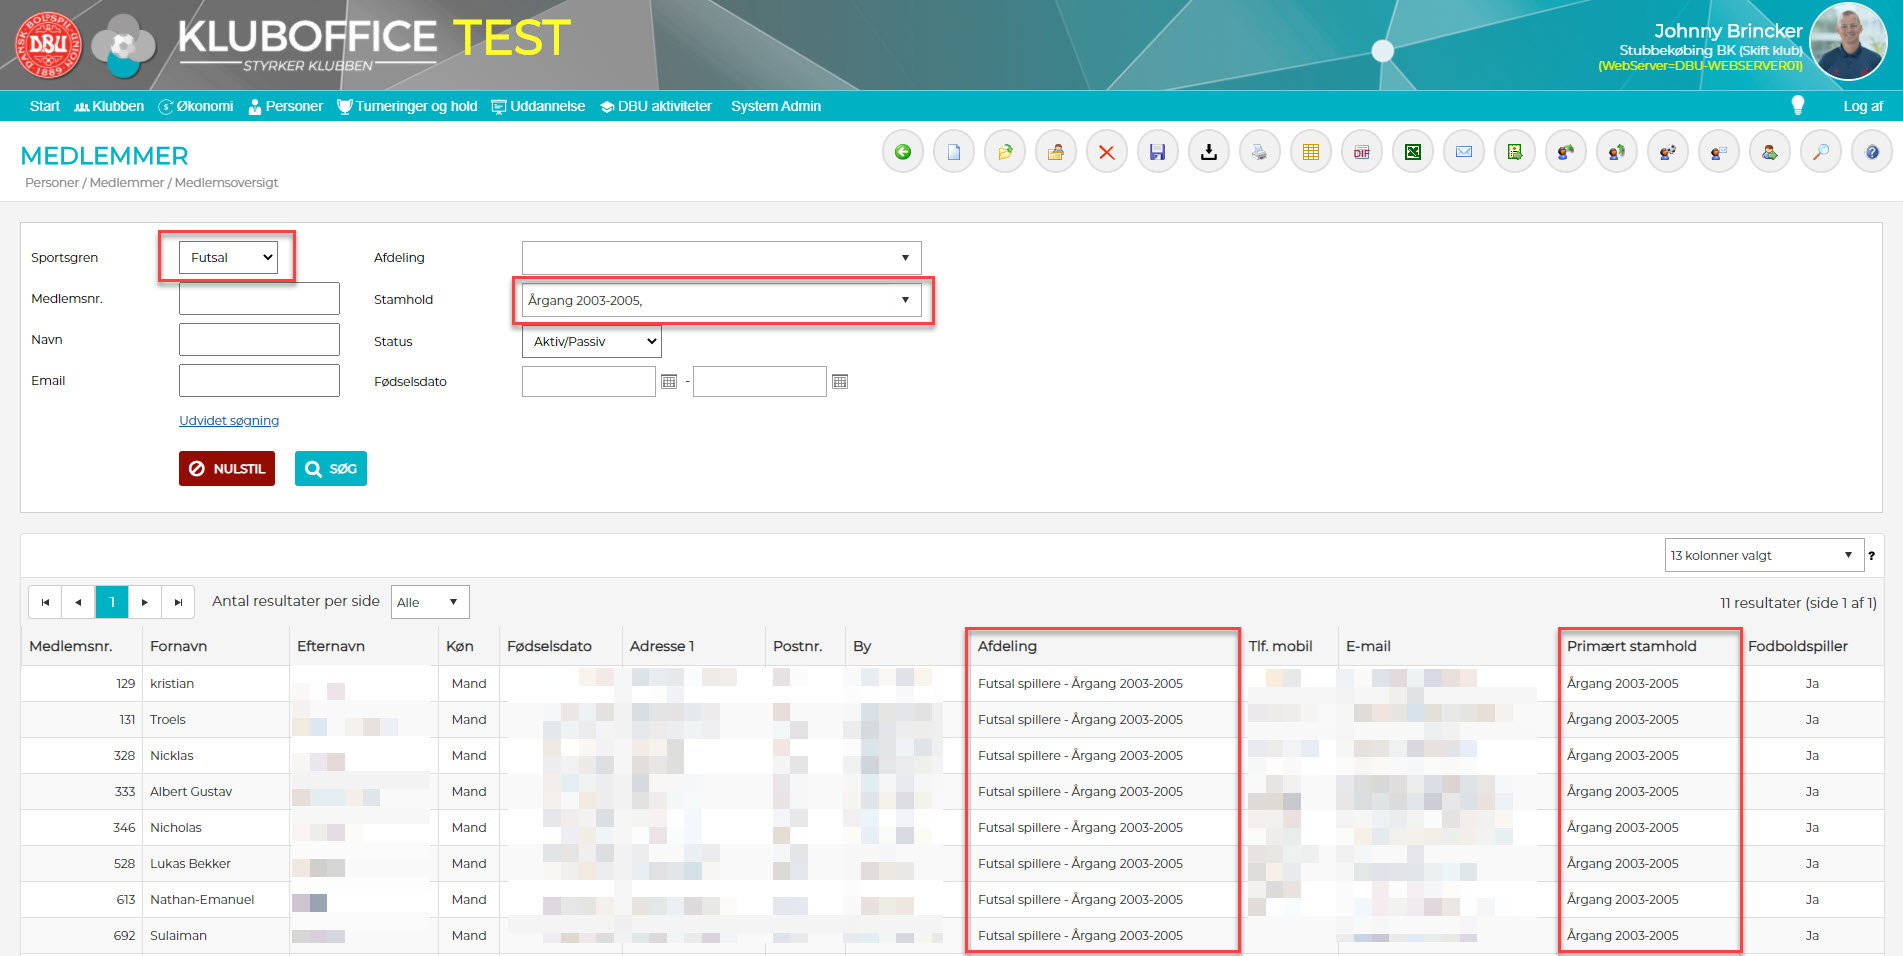Screen dimensions: 1903x956
Task: Click the person with football icon
Action: click(1668, 152)
